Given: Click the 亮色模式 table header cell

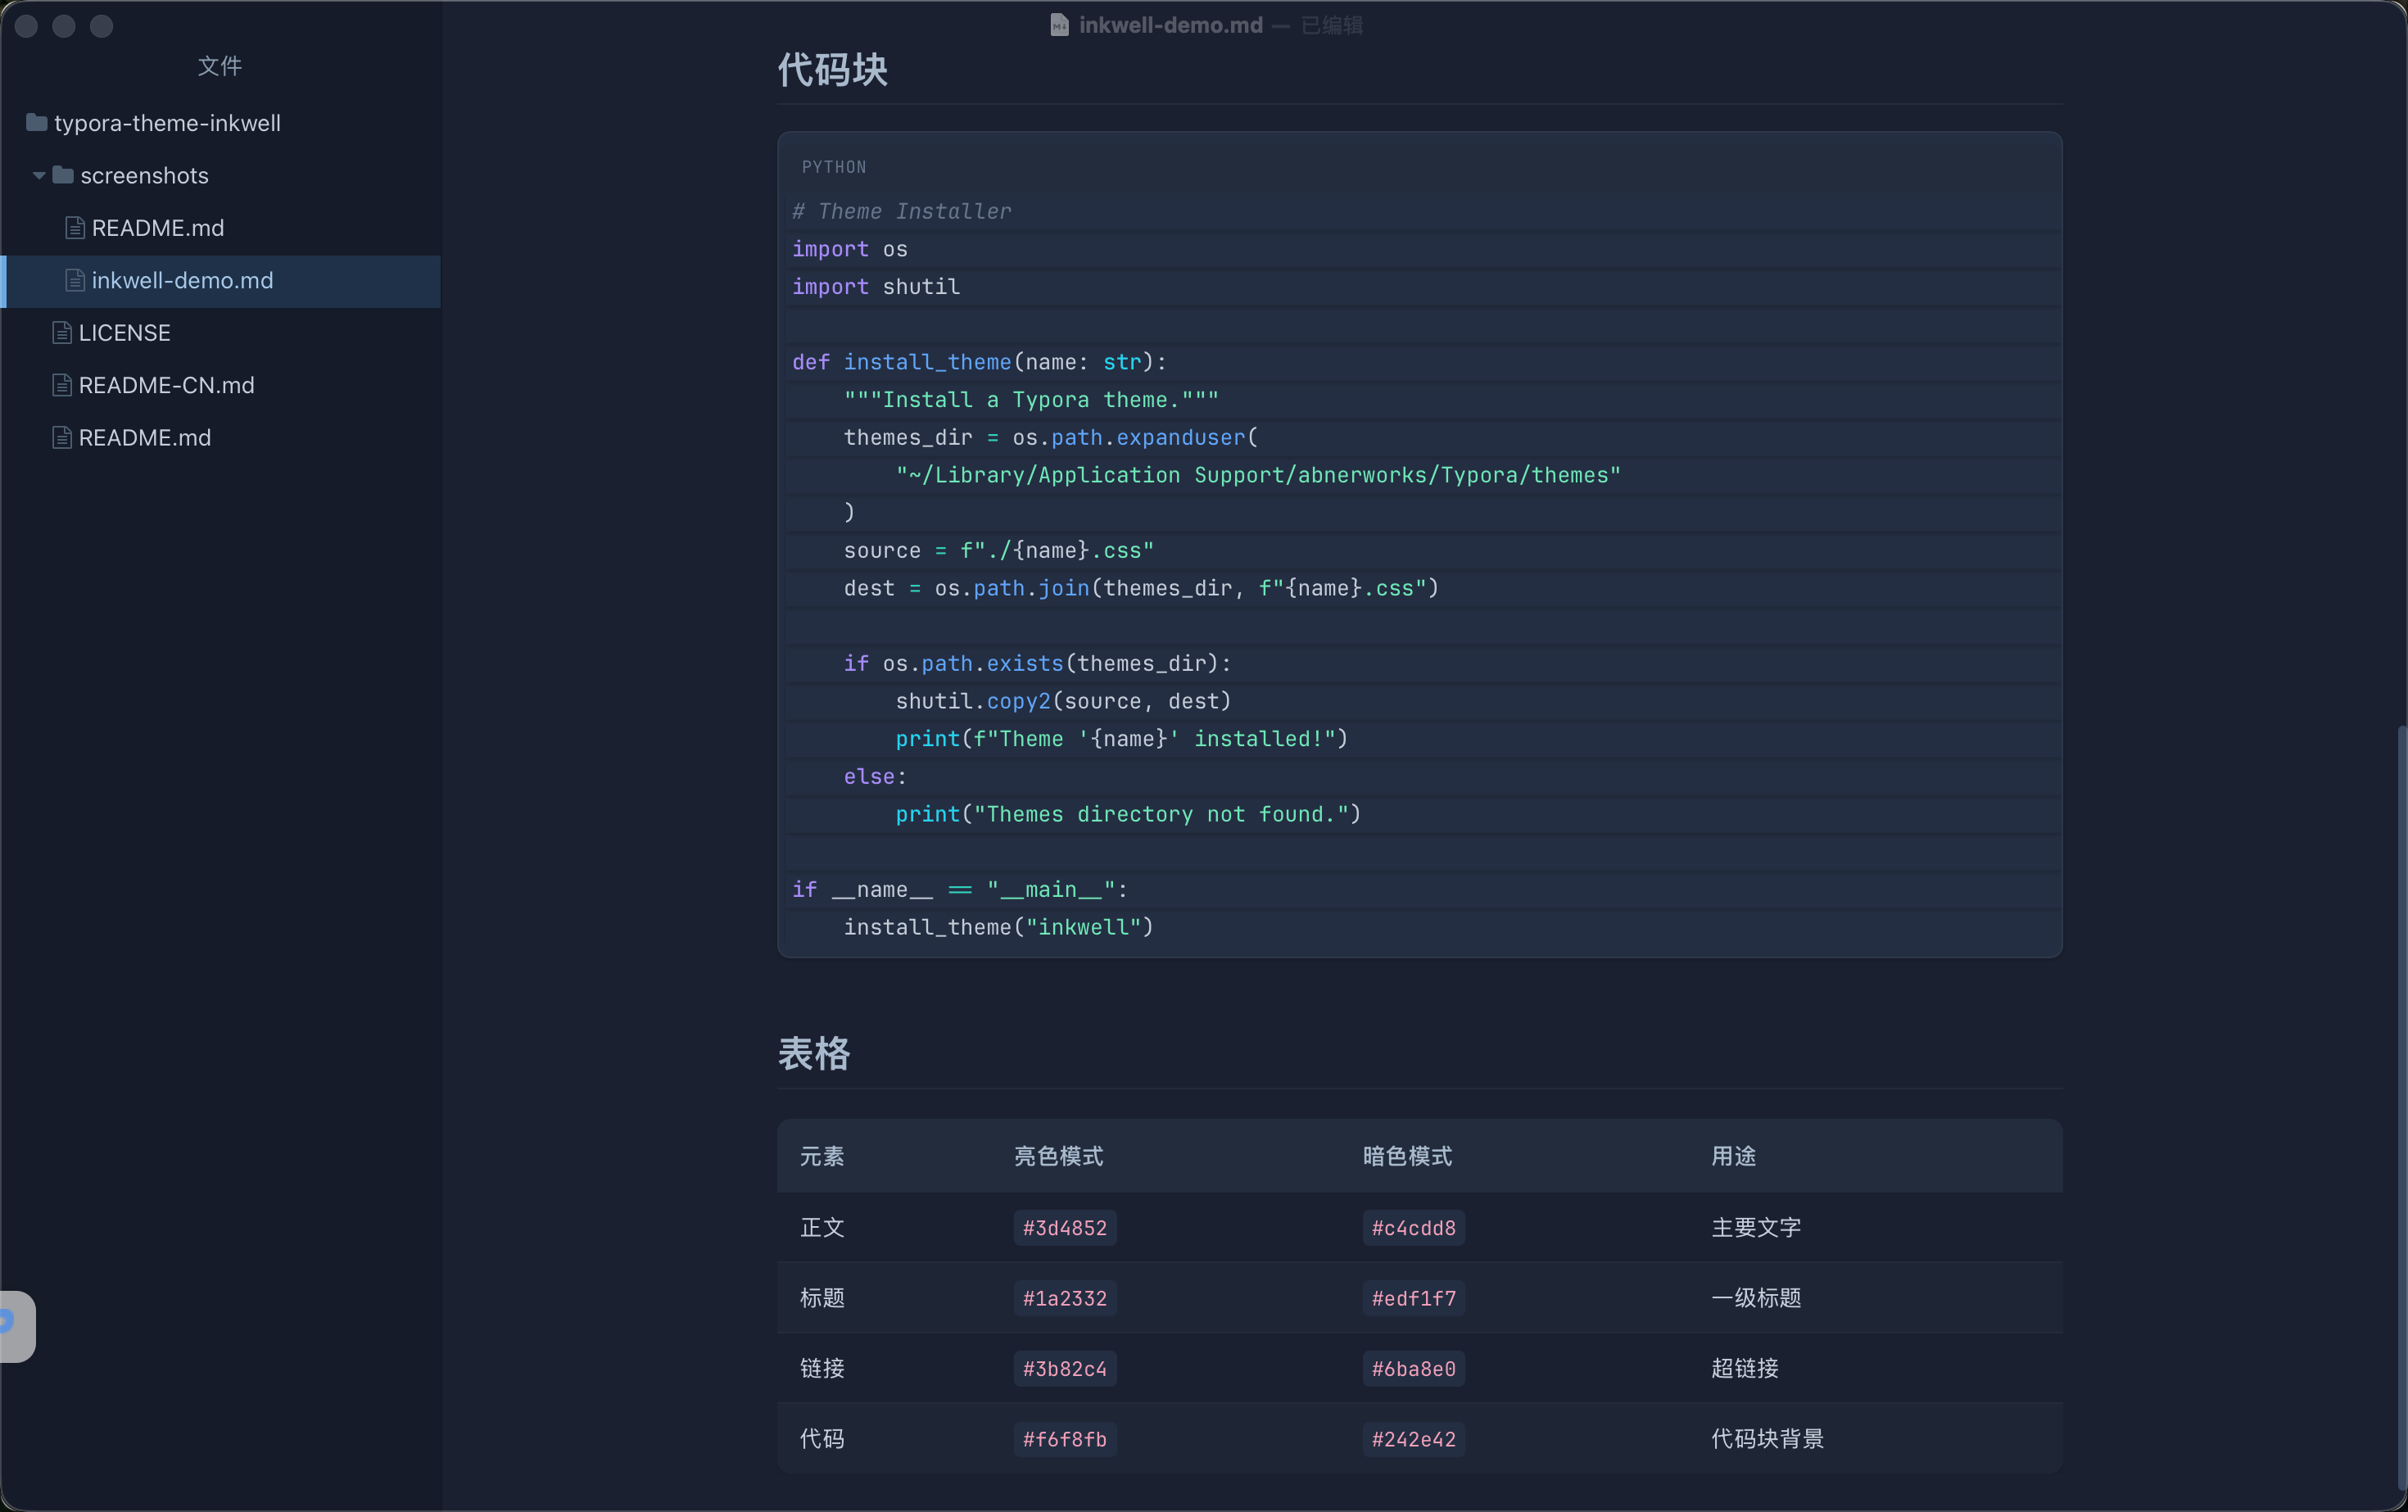Looking at the screenshot, I should click(x=1058, y=1156).
